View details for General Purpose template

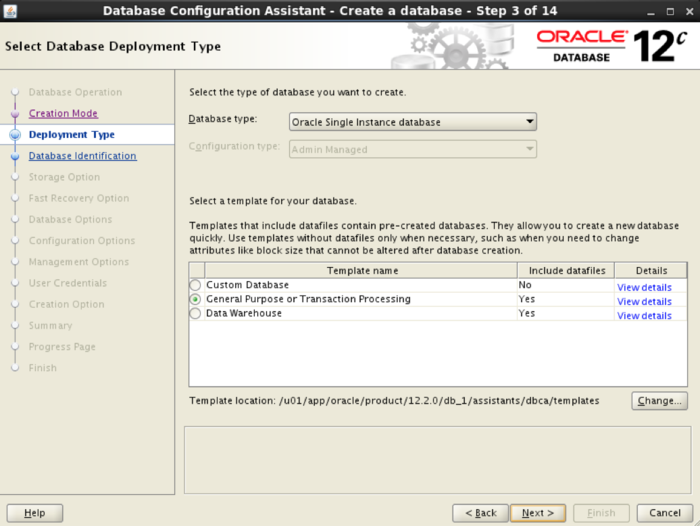(644, 301)
